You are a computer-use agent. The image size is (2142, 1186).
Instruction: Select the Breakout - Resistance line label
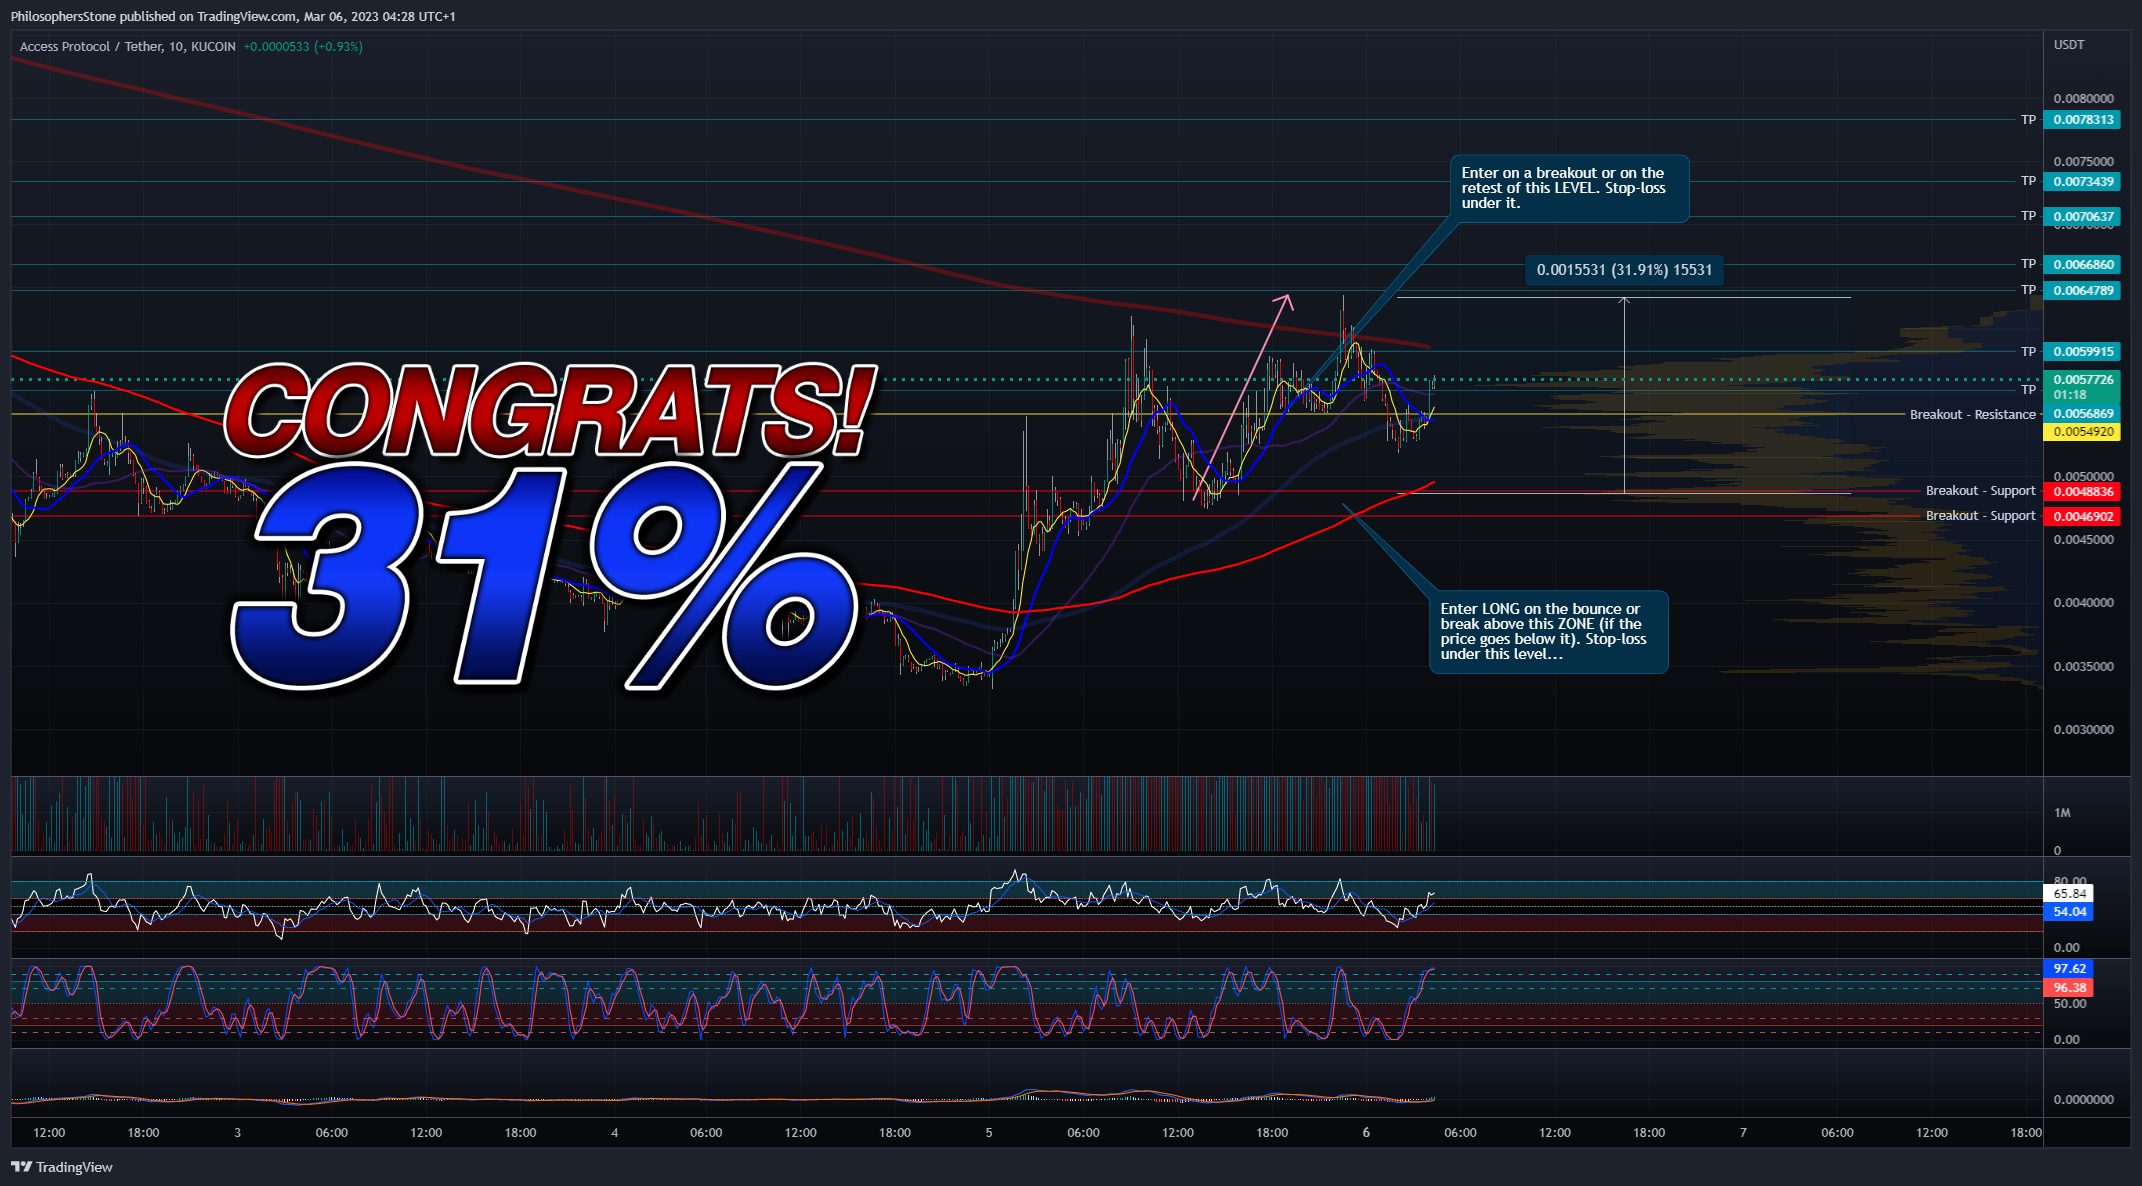point(1973,415)
